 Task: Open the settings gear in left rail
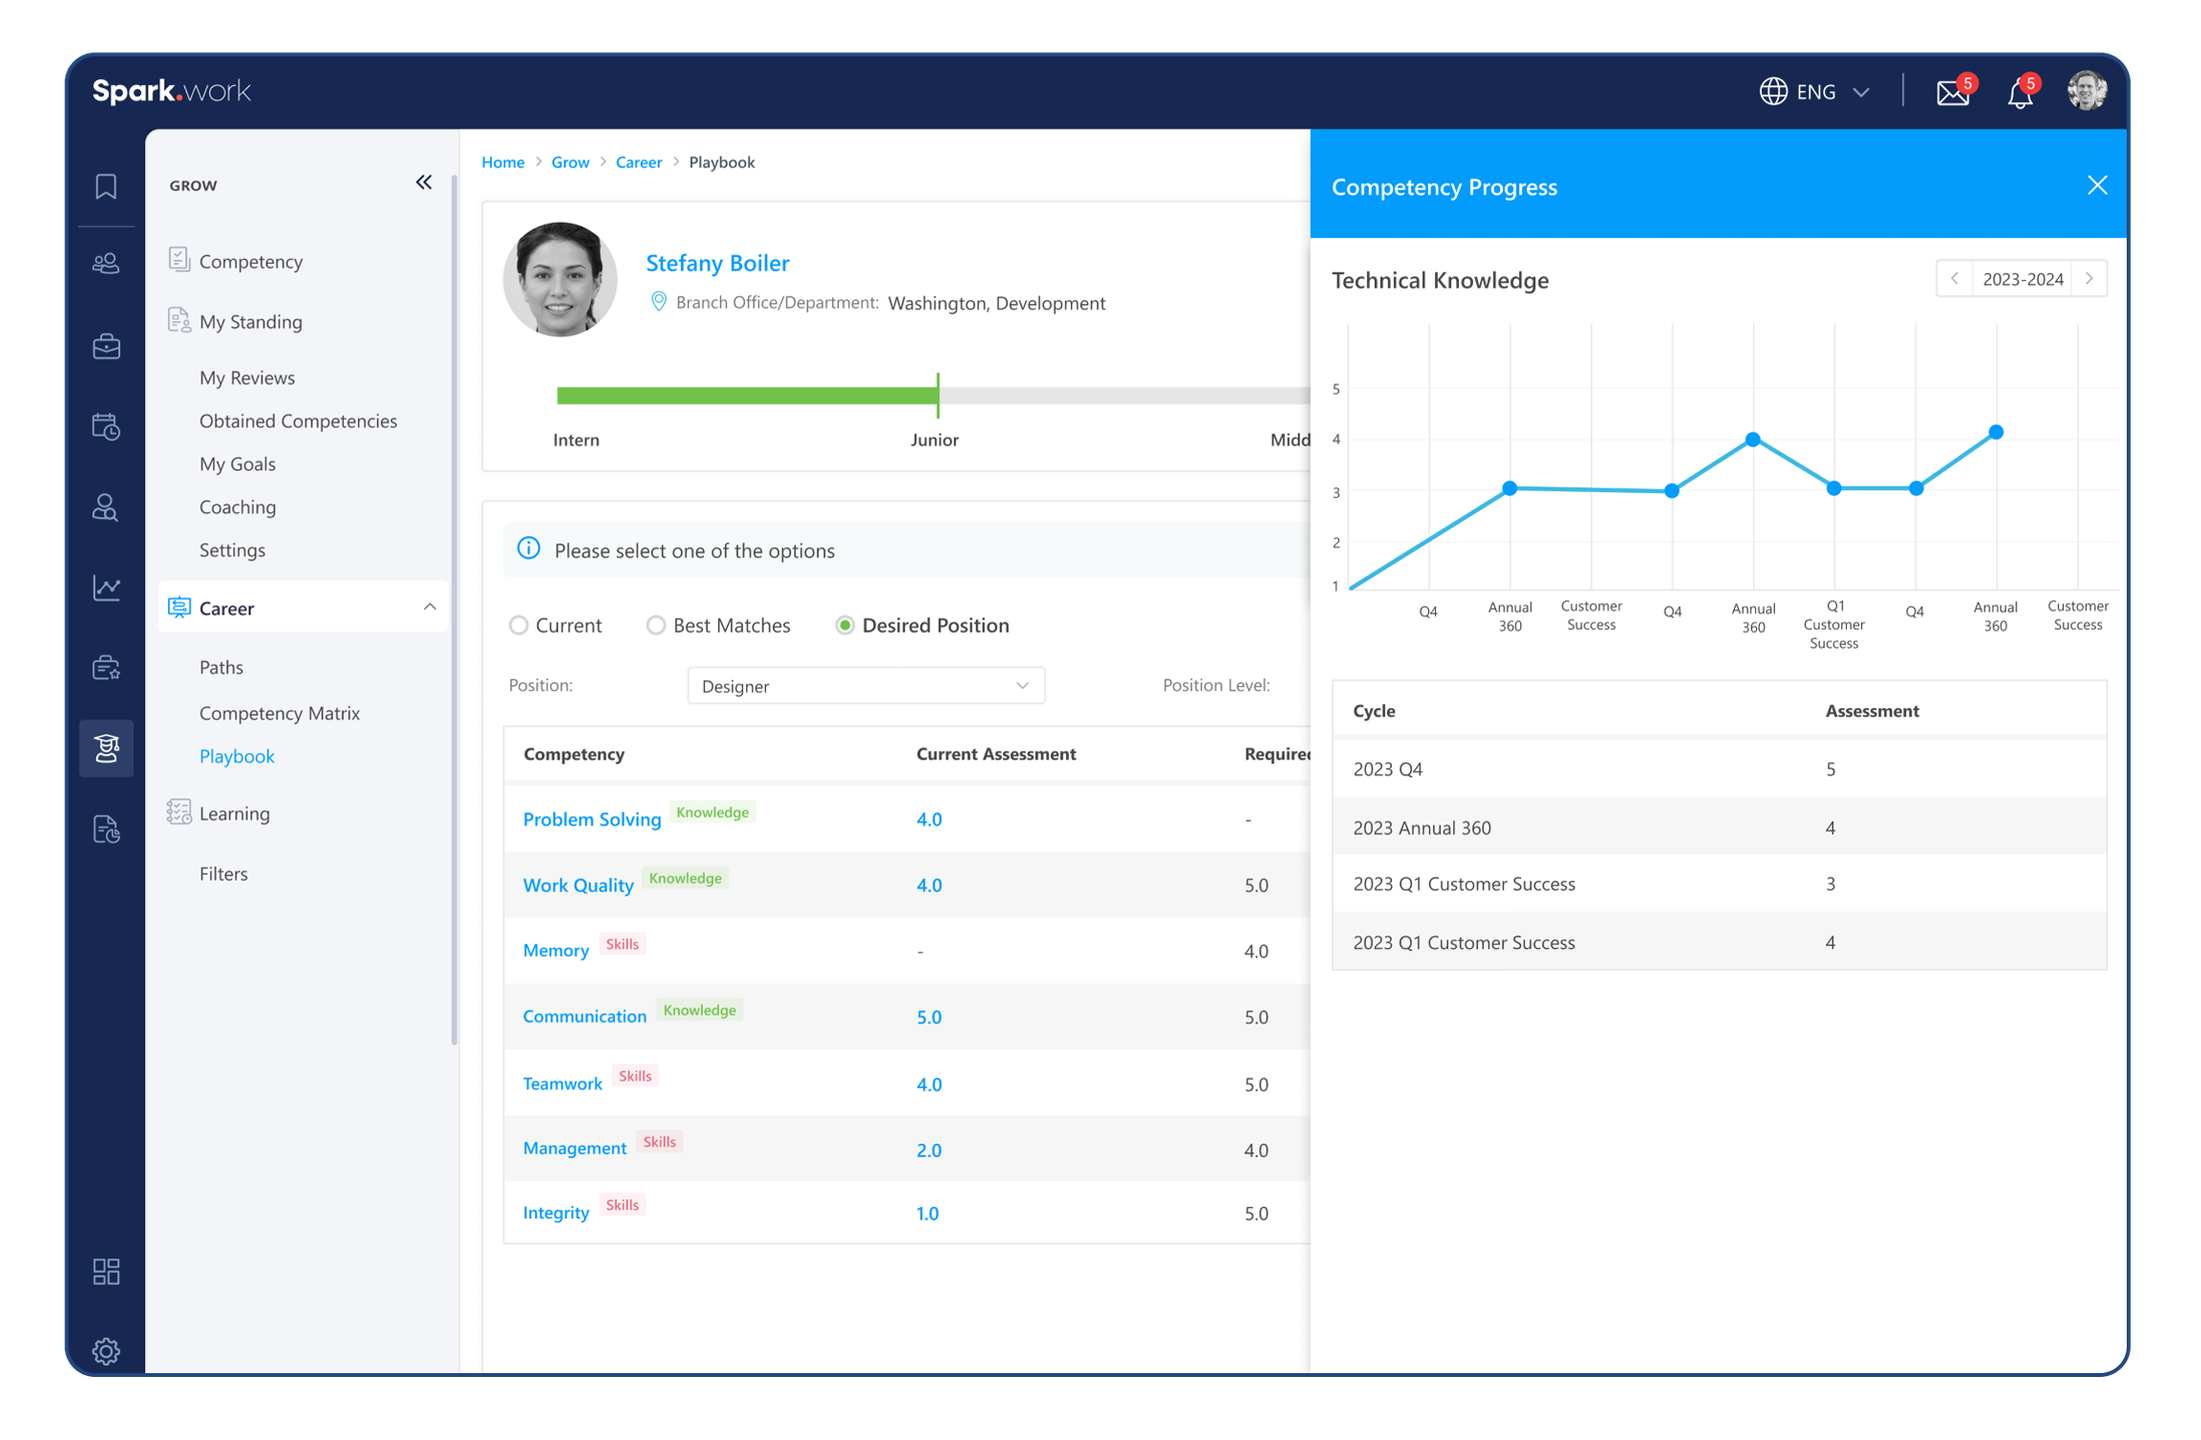click(106, 1351)
